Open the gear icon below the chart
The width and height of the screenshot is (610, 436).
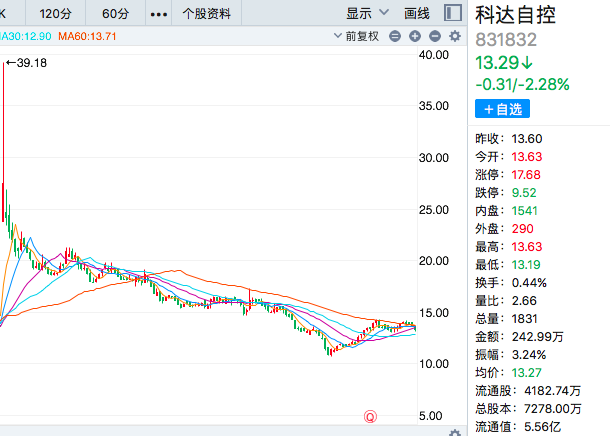coord(455,432)
